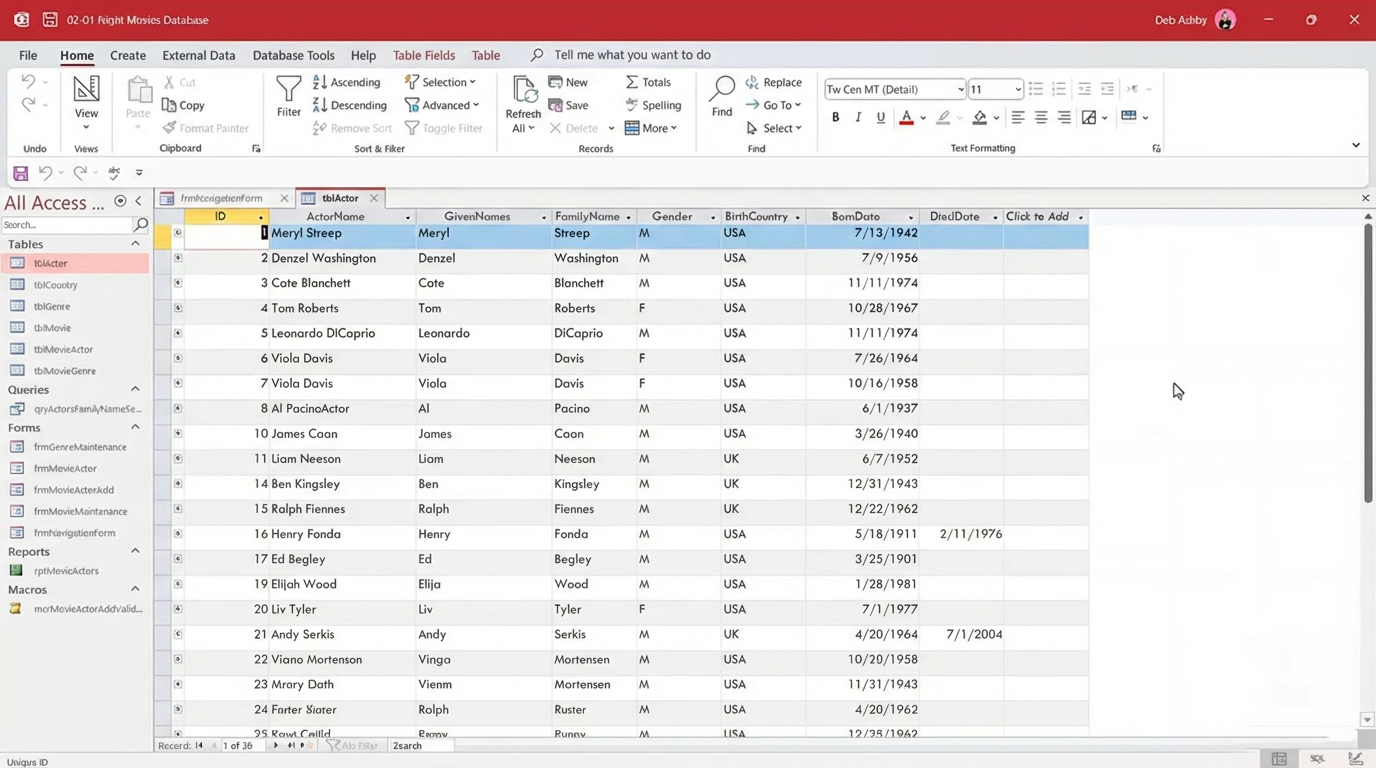Image resolution: width=1376 pixels, height=768 pixels.
Task: Toggle underline text formatting
Action: tap(880, 118)
